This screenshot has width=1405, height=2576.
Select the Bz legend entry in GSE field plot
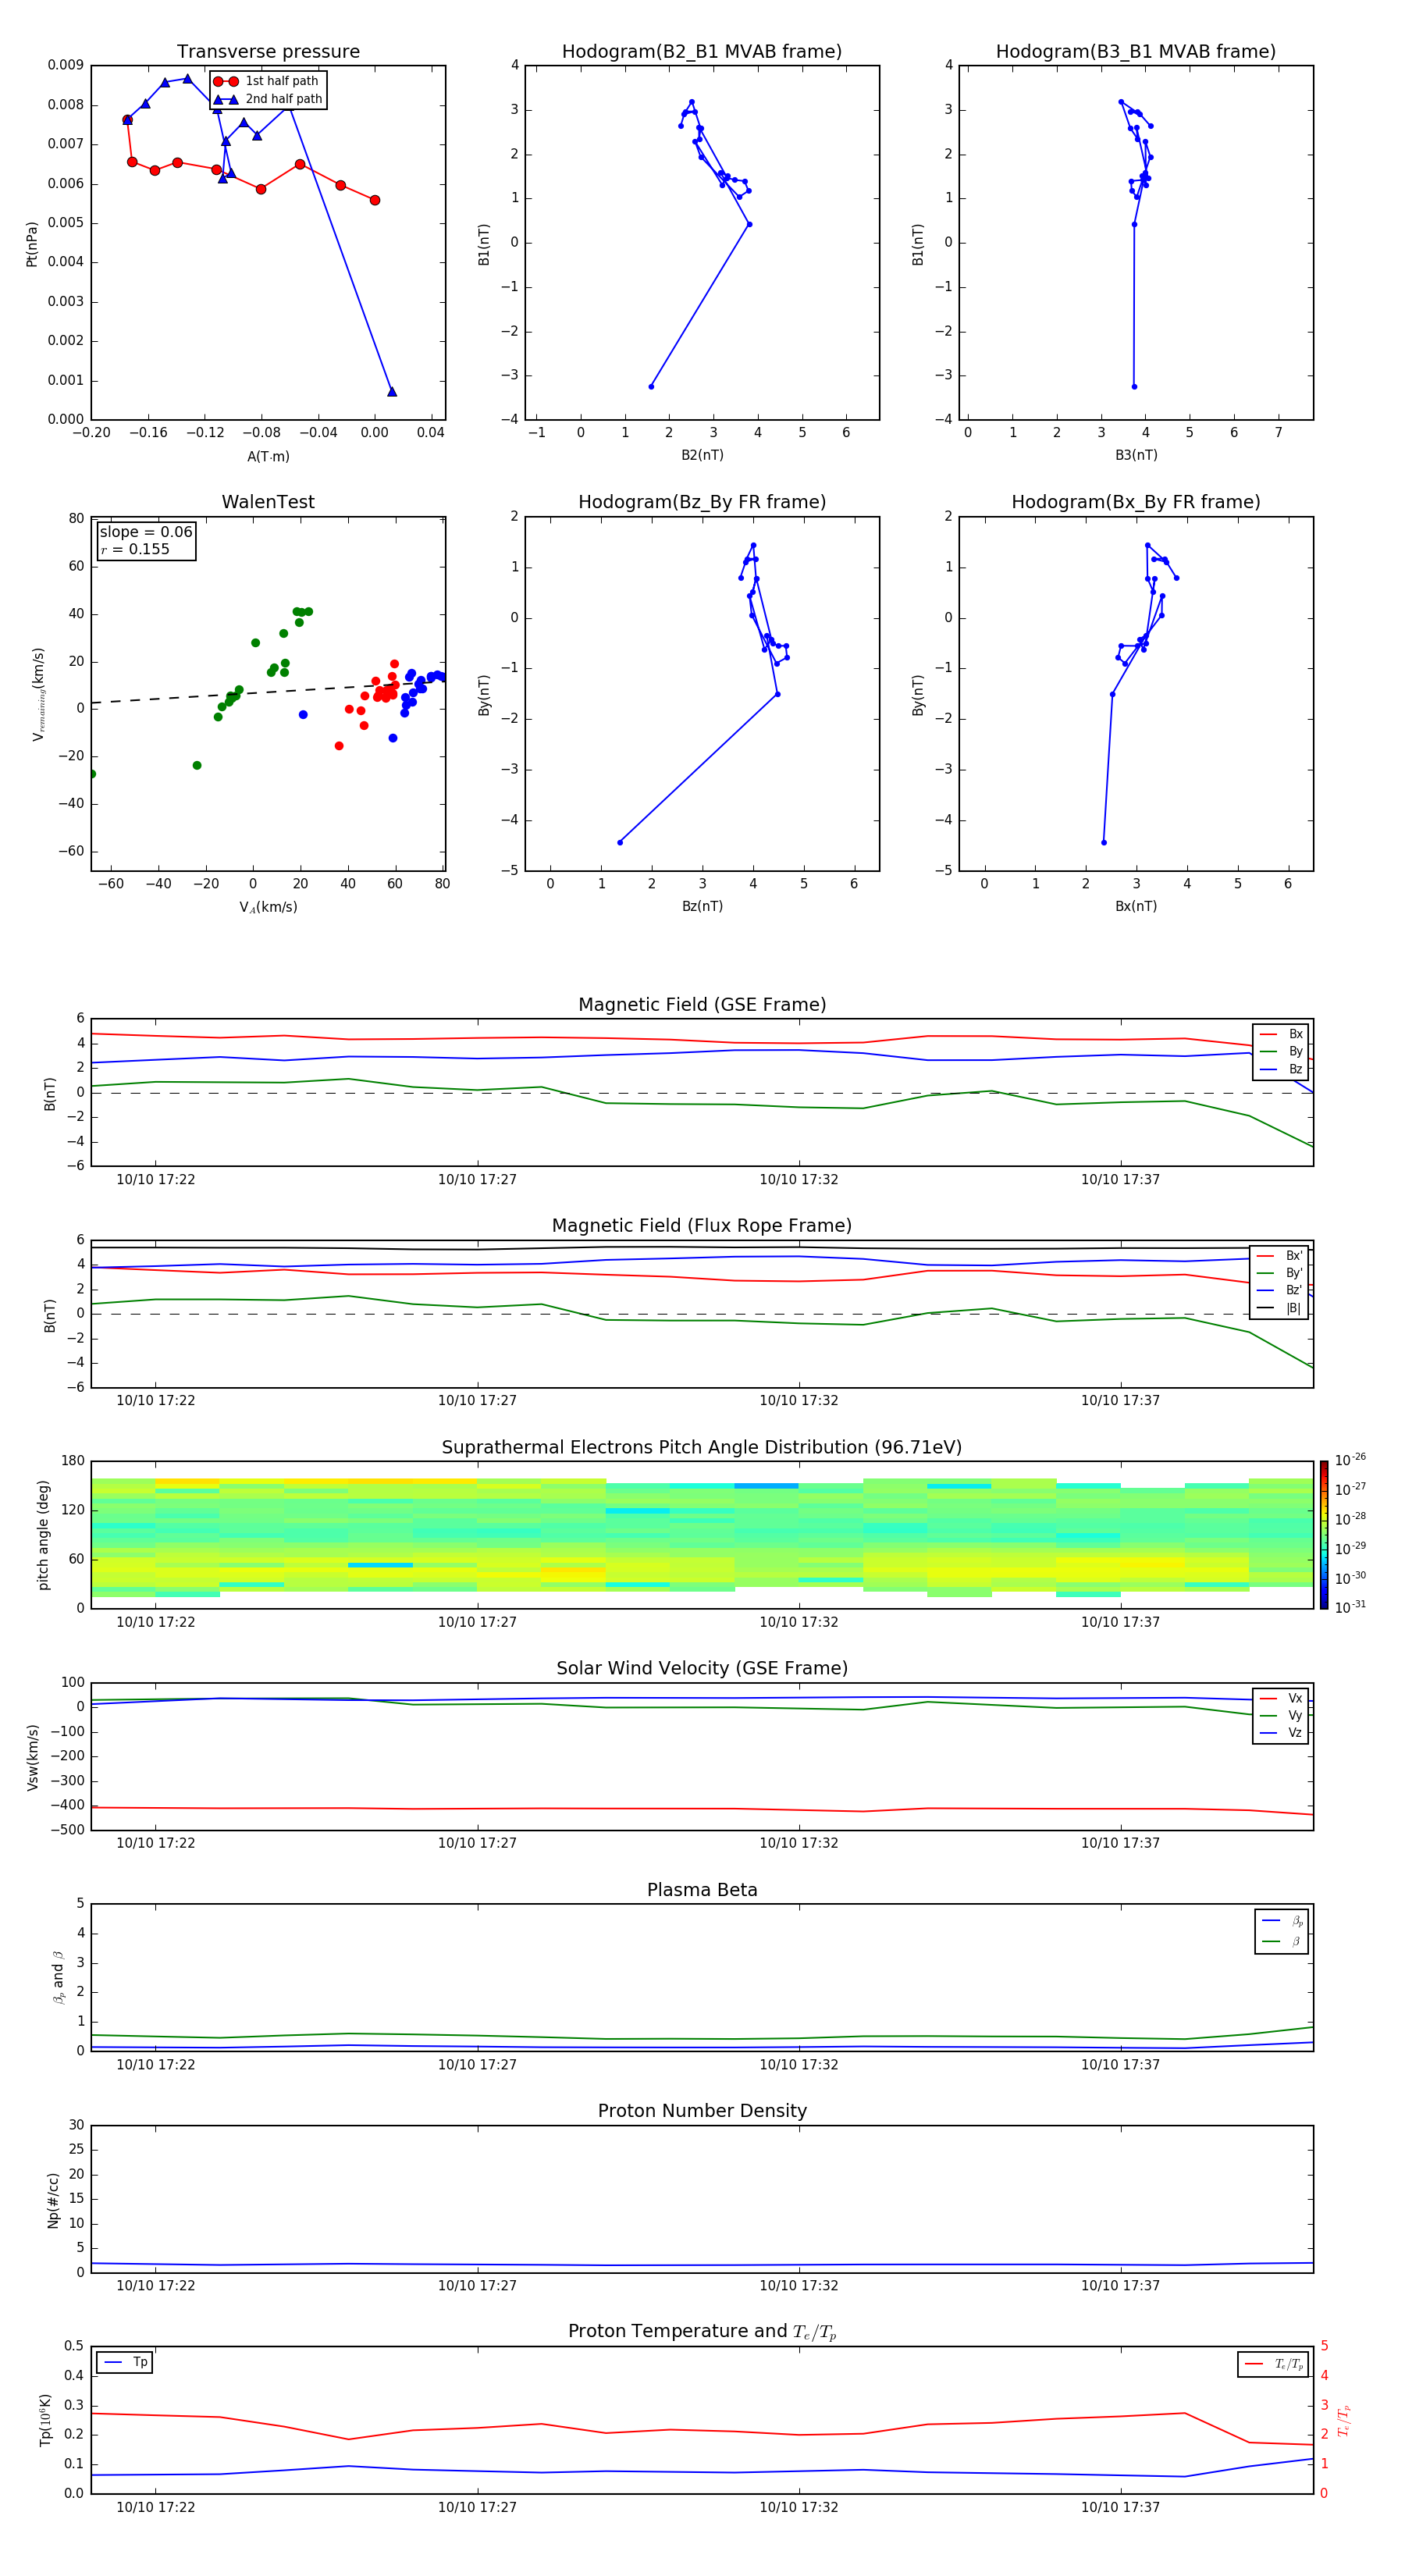[x=1281, y=1069]
